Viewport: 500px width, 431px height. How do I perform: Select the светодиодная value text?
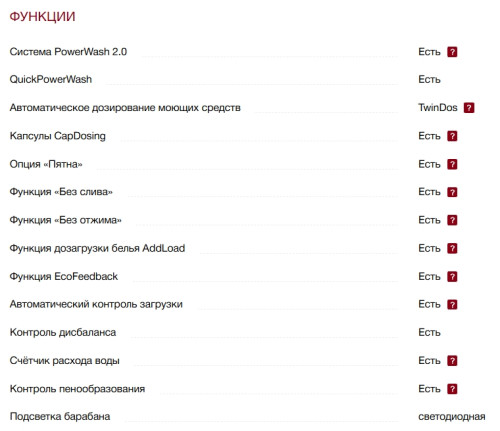(x=452, y=416)
